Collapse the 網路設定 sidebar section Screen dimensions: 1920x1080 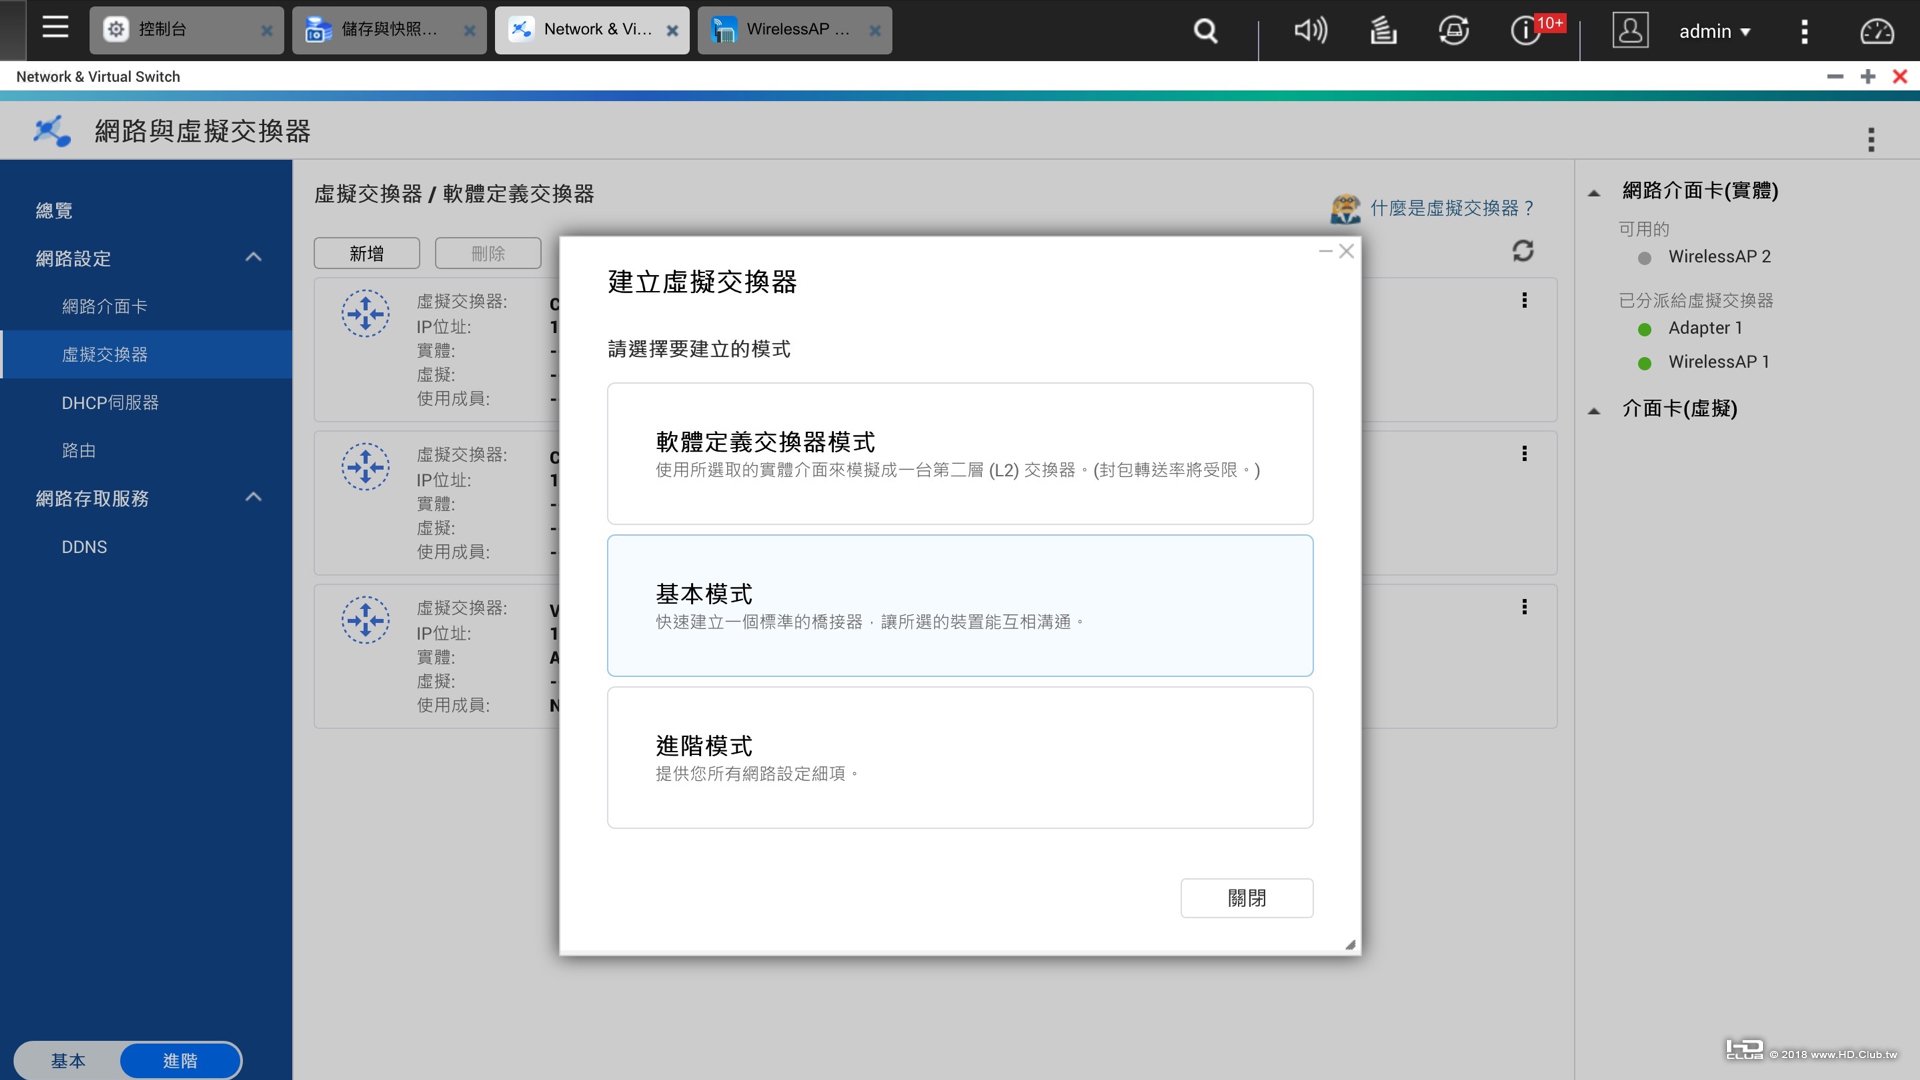point(253,258)
